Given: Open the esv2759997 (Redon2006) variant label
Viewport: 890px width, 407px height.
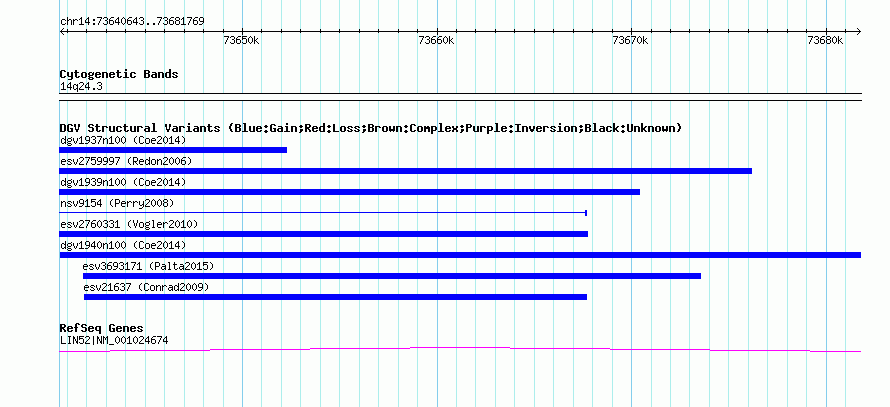Looking at the screenshot, I should click(x=126, y=161).
